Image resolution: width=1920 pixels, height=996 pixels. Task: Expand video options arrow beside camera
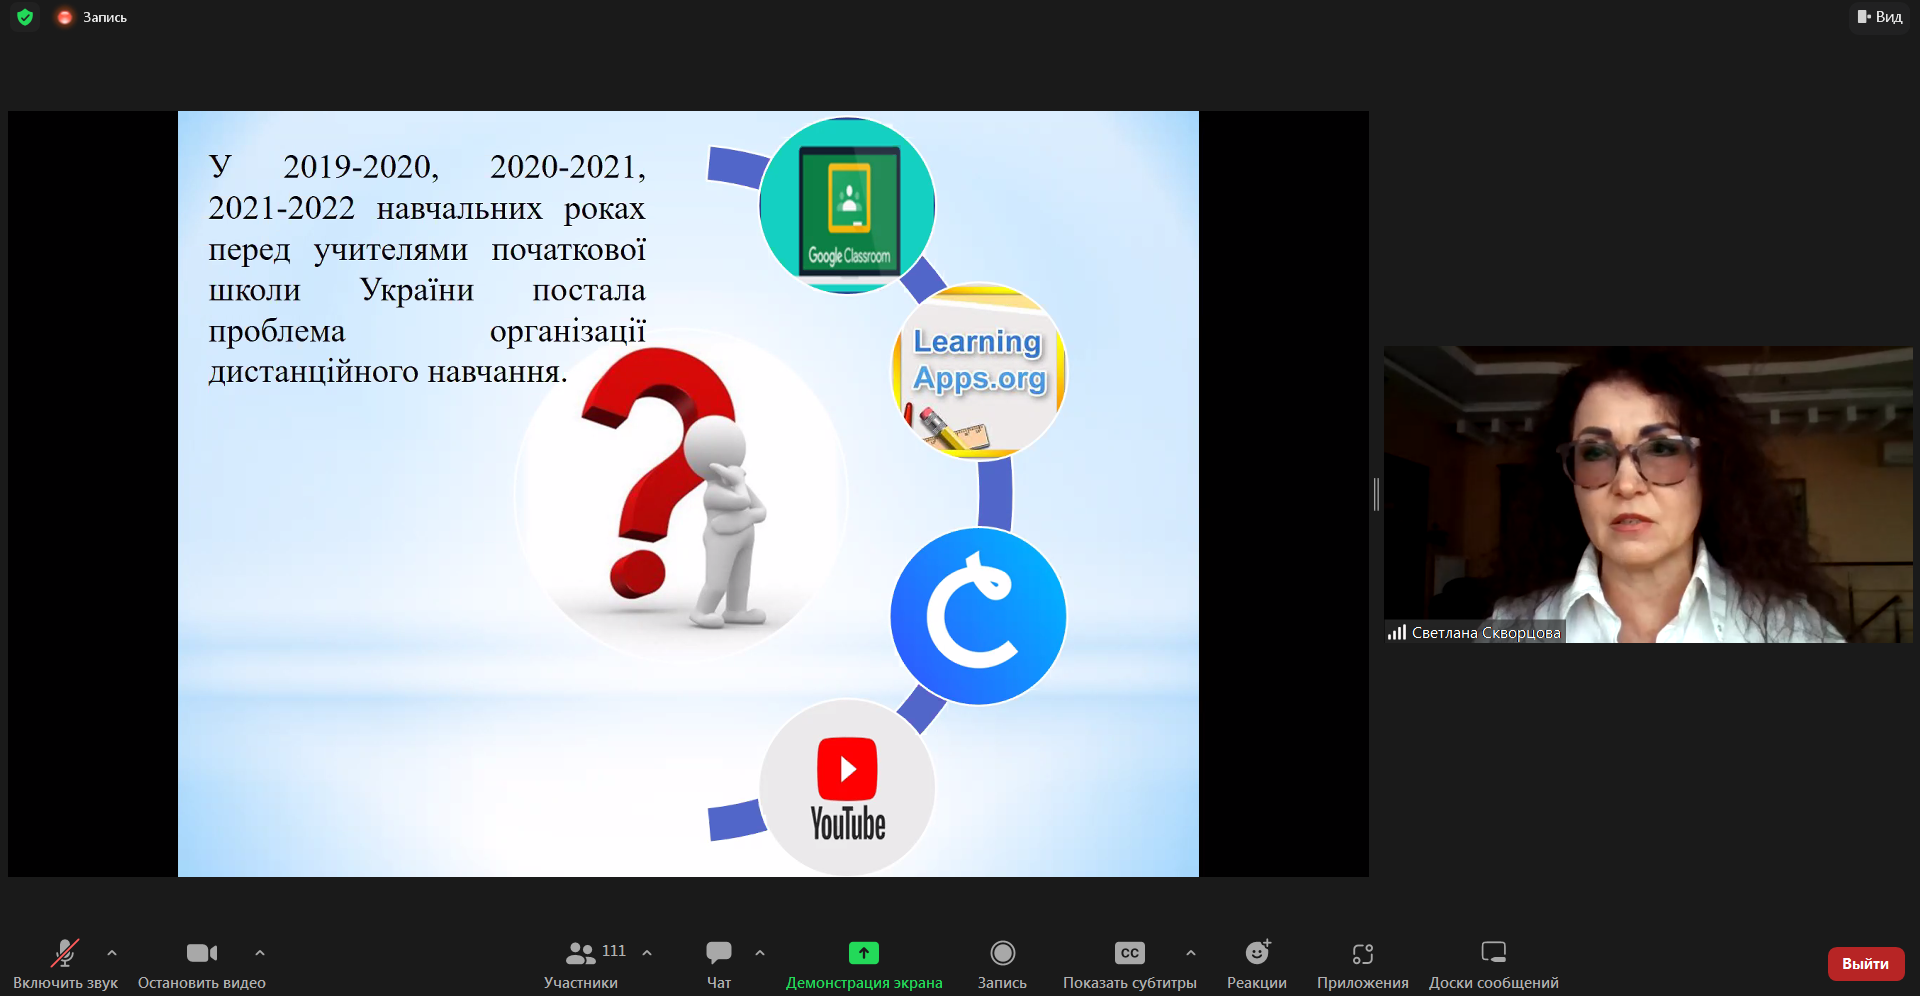[x=260, y=953]
